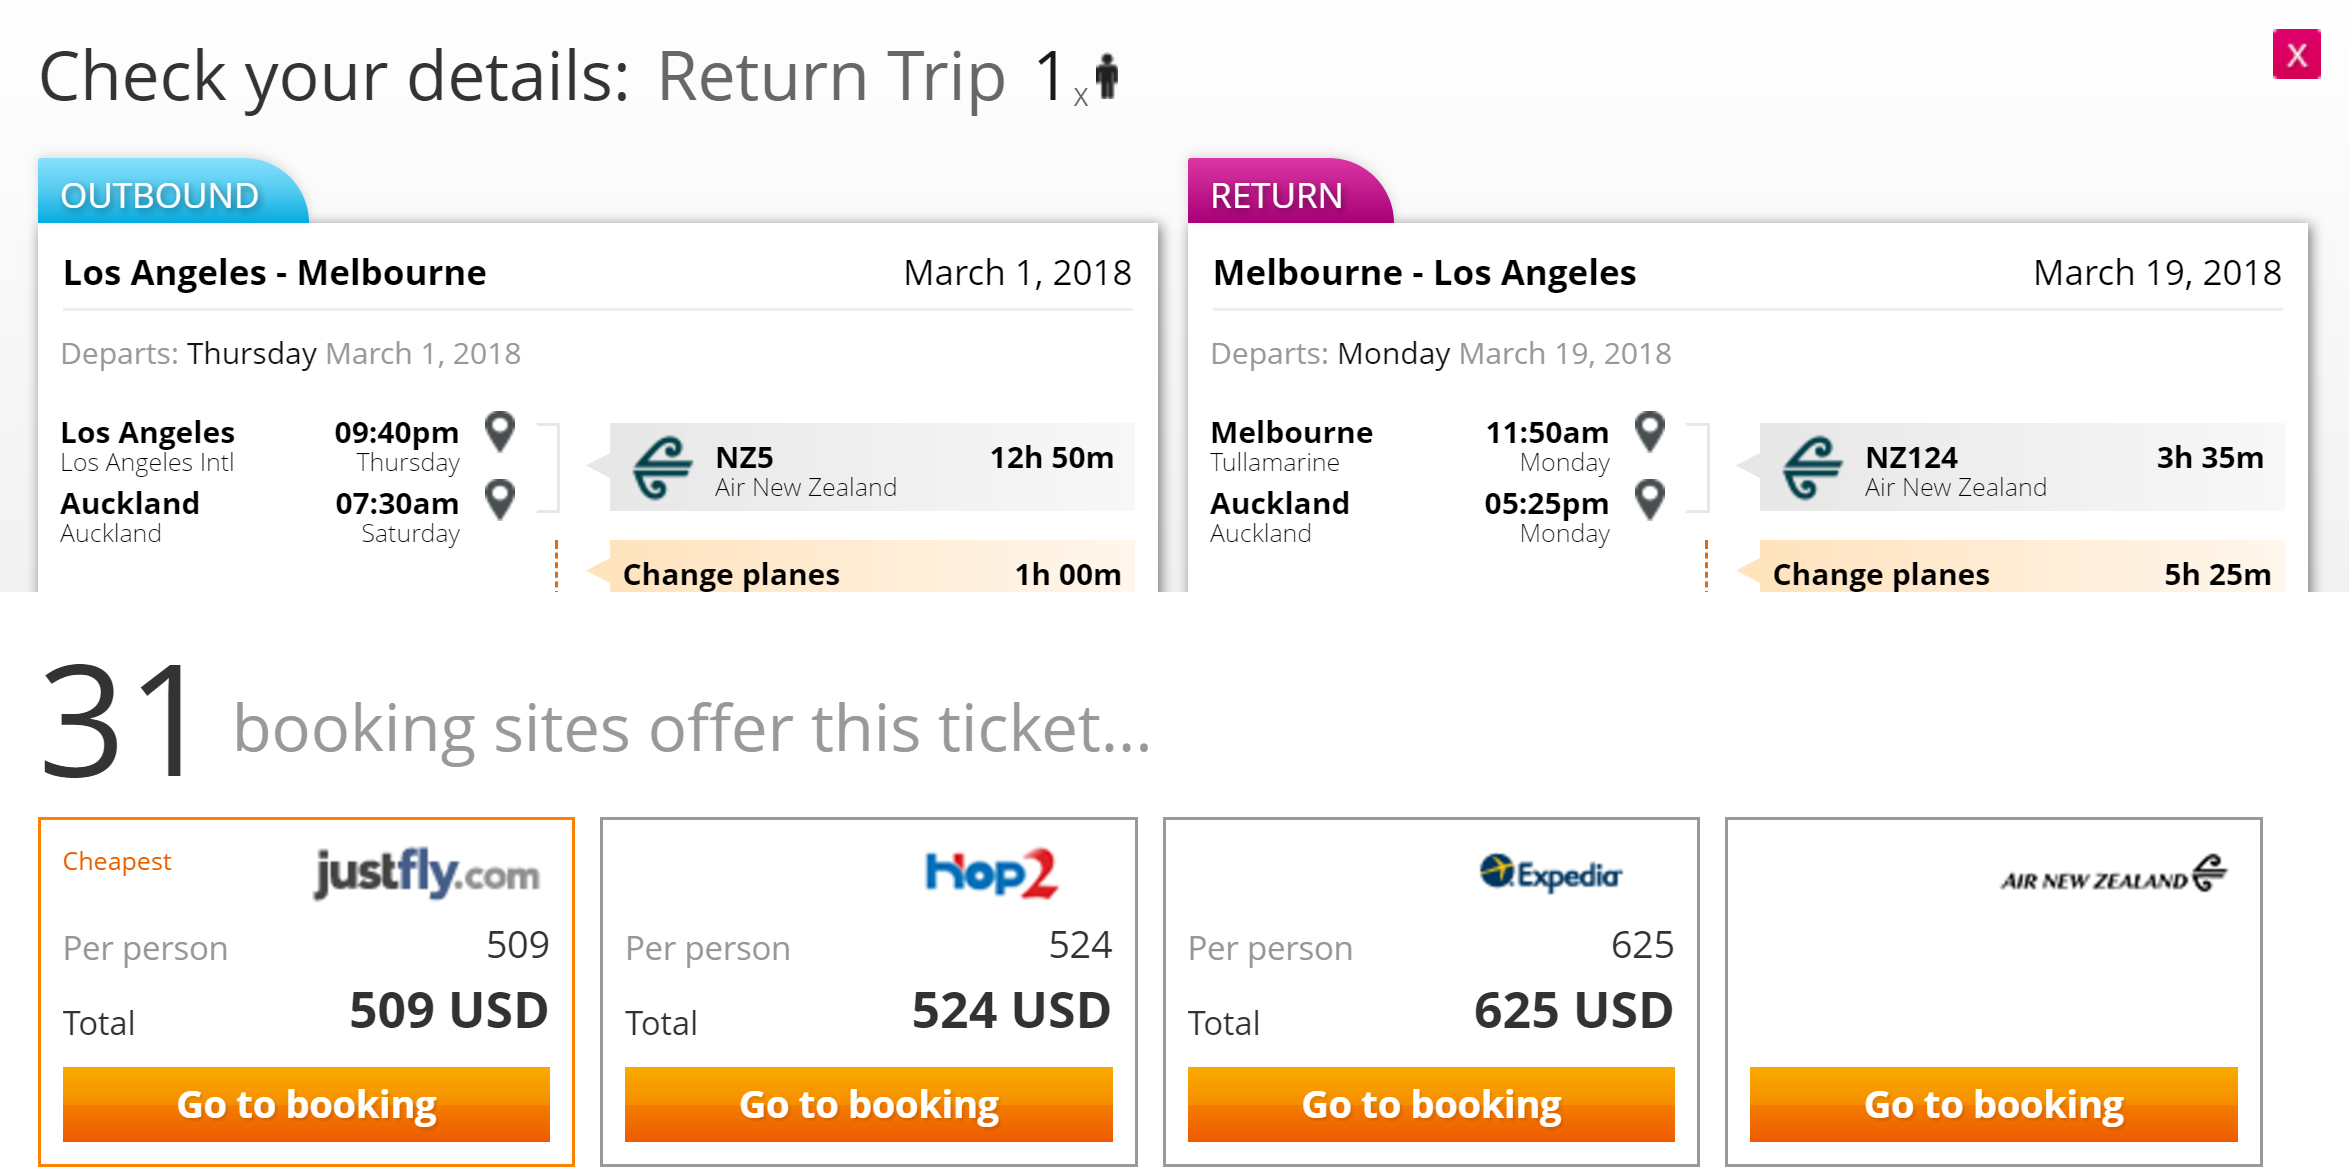This screenshot has height=1176, width=2349.
Task: Click the Los Angeles departure location pin
Action: point(500,431)
